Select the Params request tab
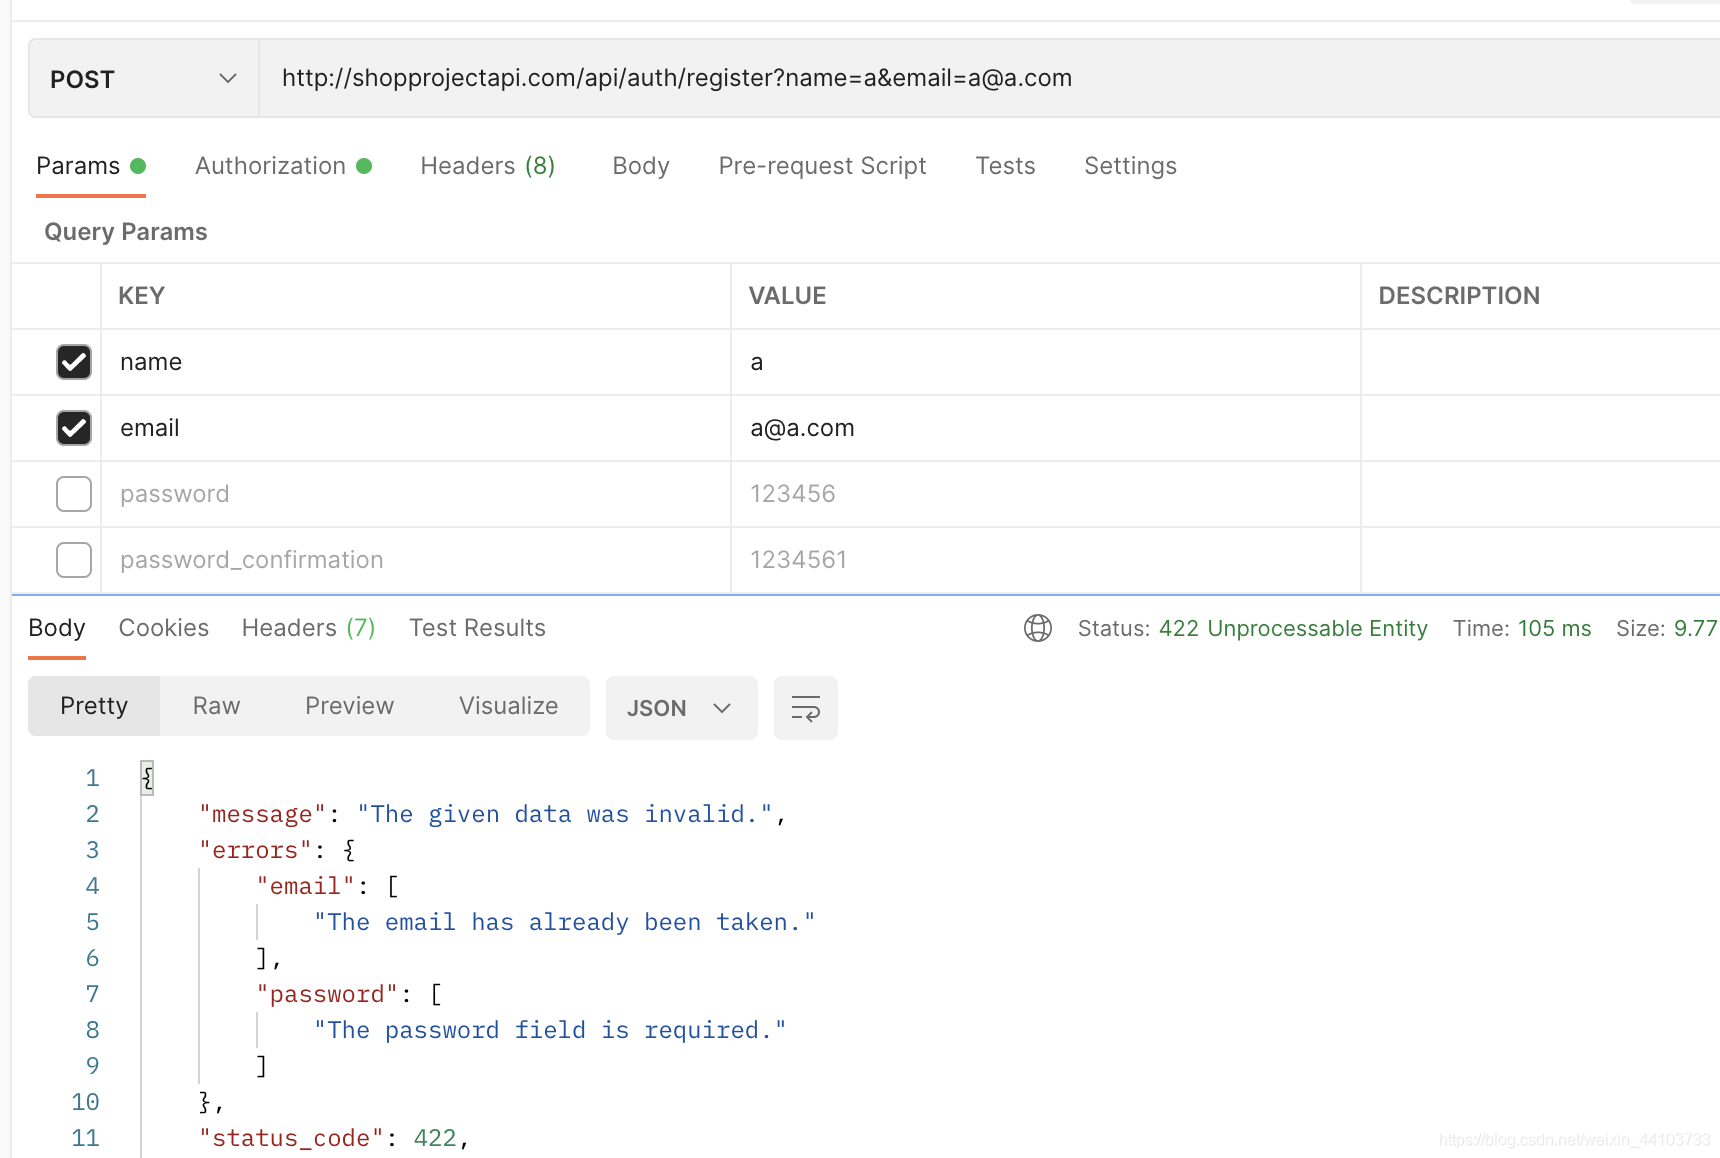 [91, 166]
